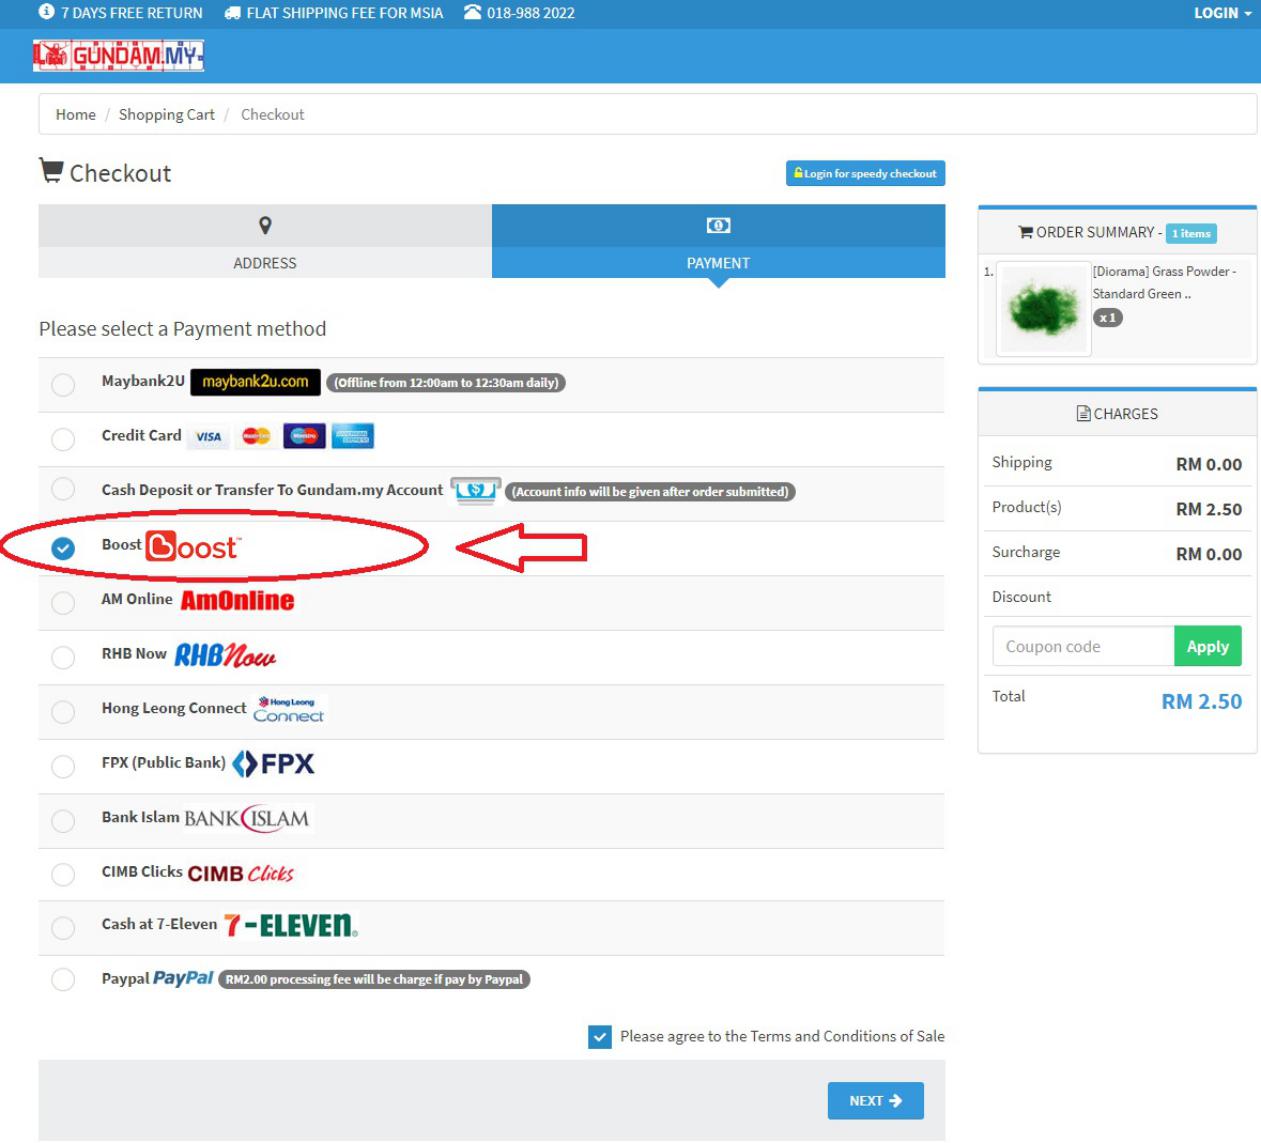This screenshot has width=1261, height=1143.
Task: Click the Boost payment logo
Action: coord(193,546)
